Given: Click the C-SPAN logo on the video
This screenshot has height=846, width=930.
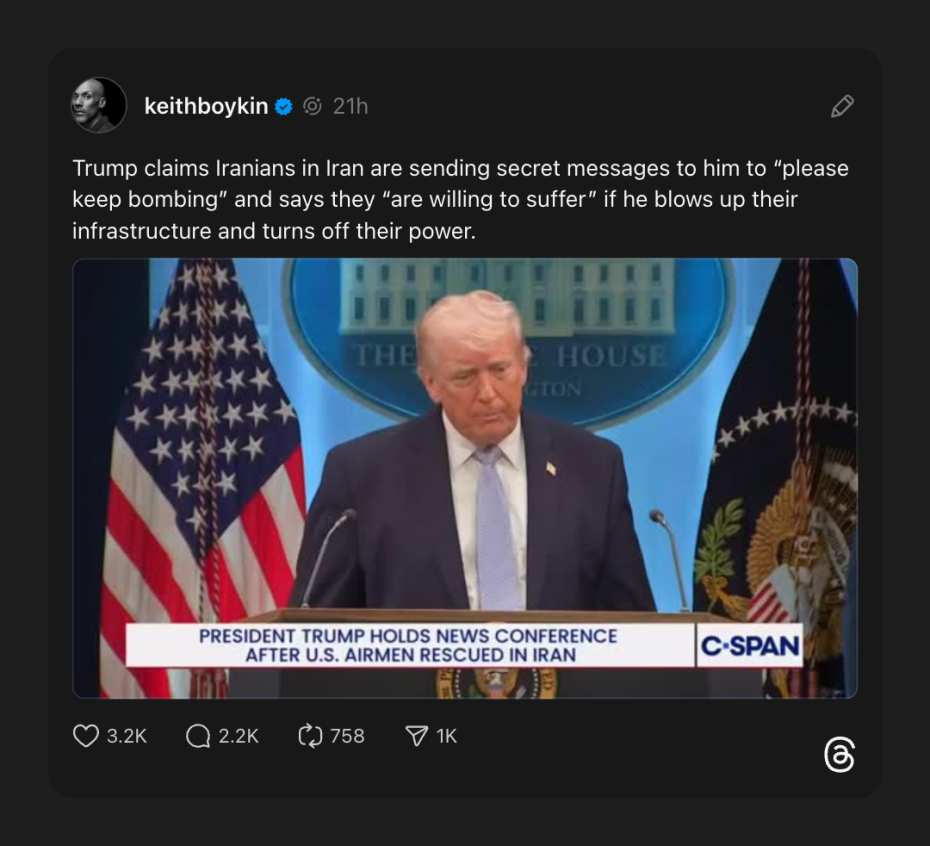Looking at the screenshot, I should pos(750,645).
